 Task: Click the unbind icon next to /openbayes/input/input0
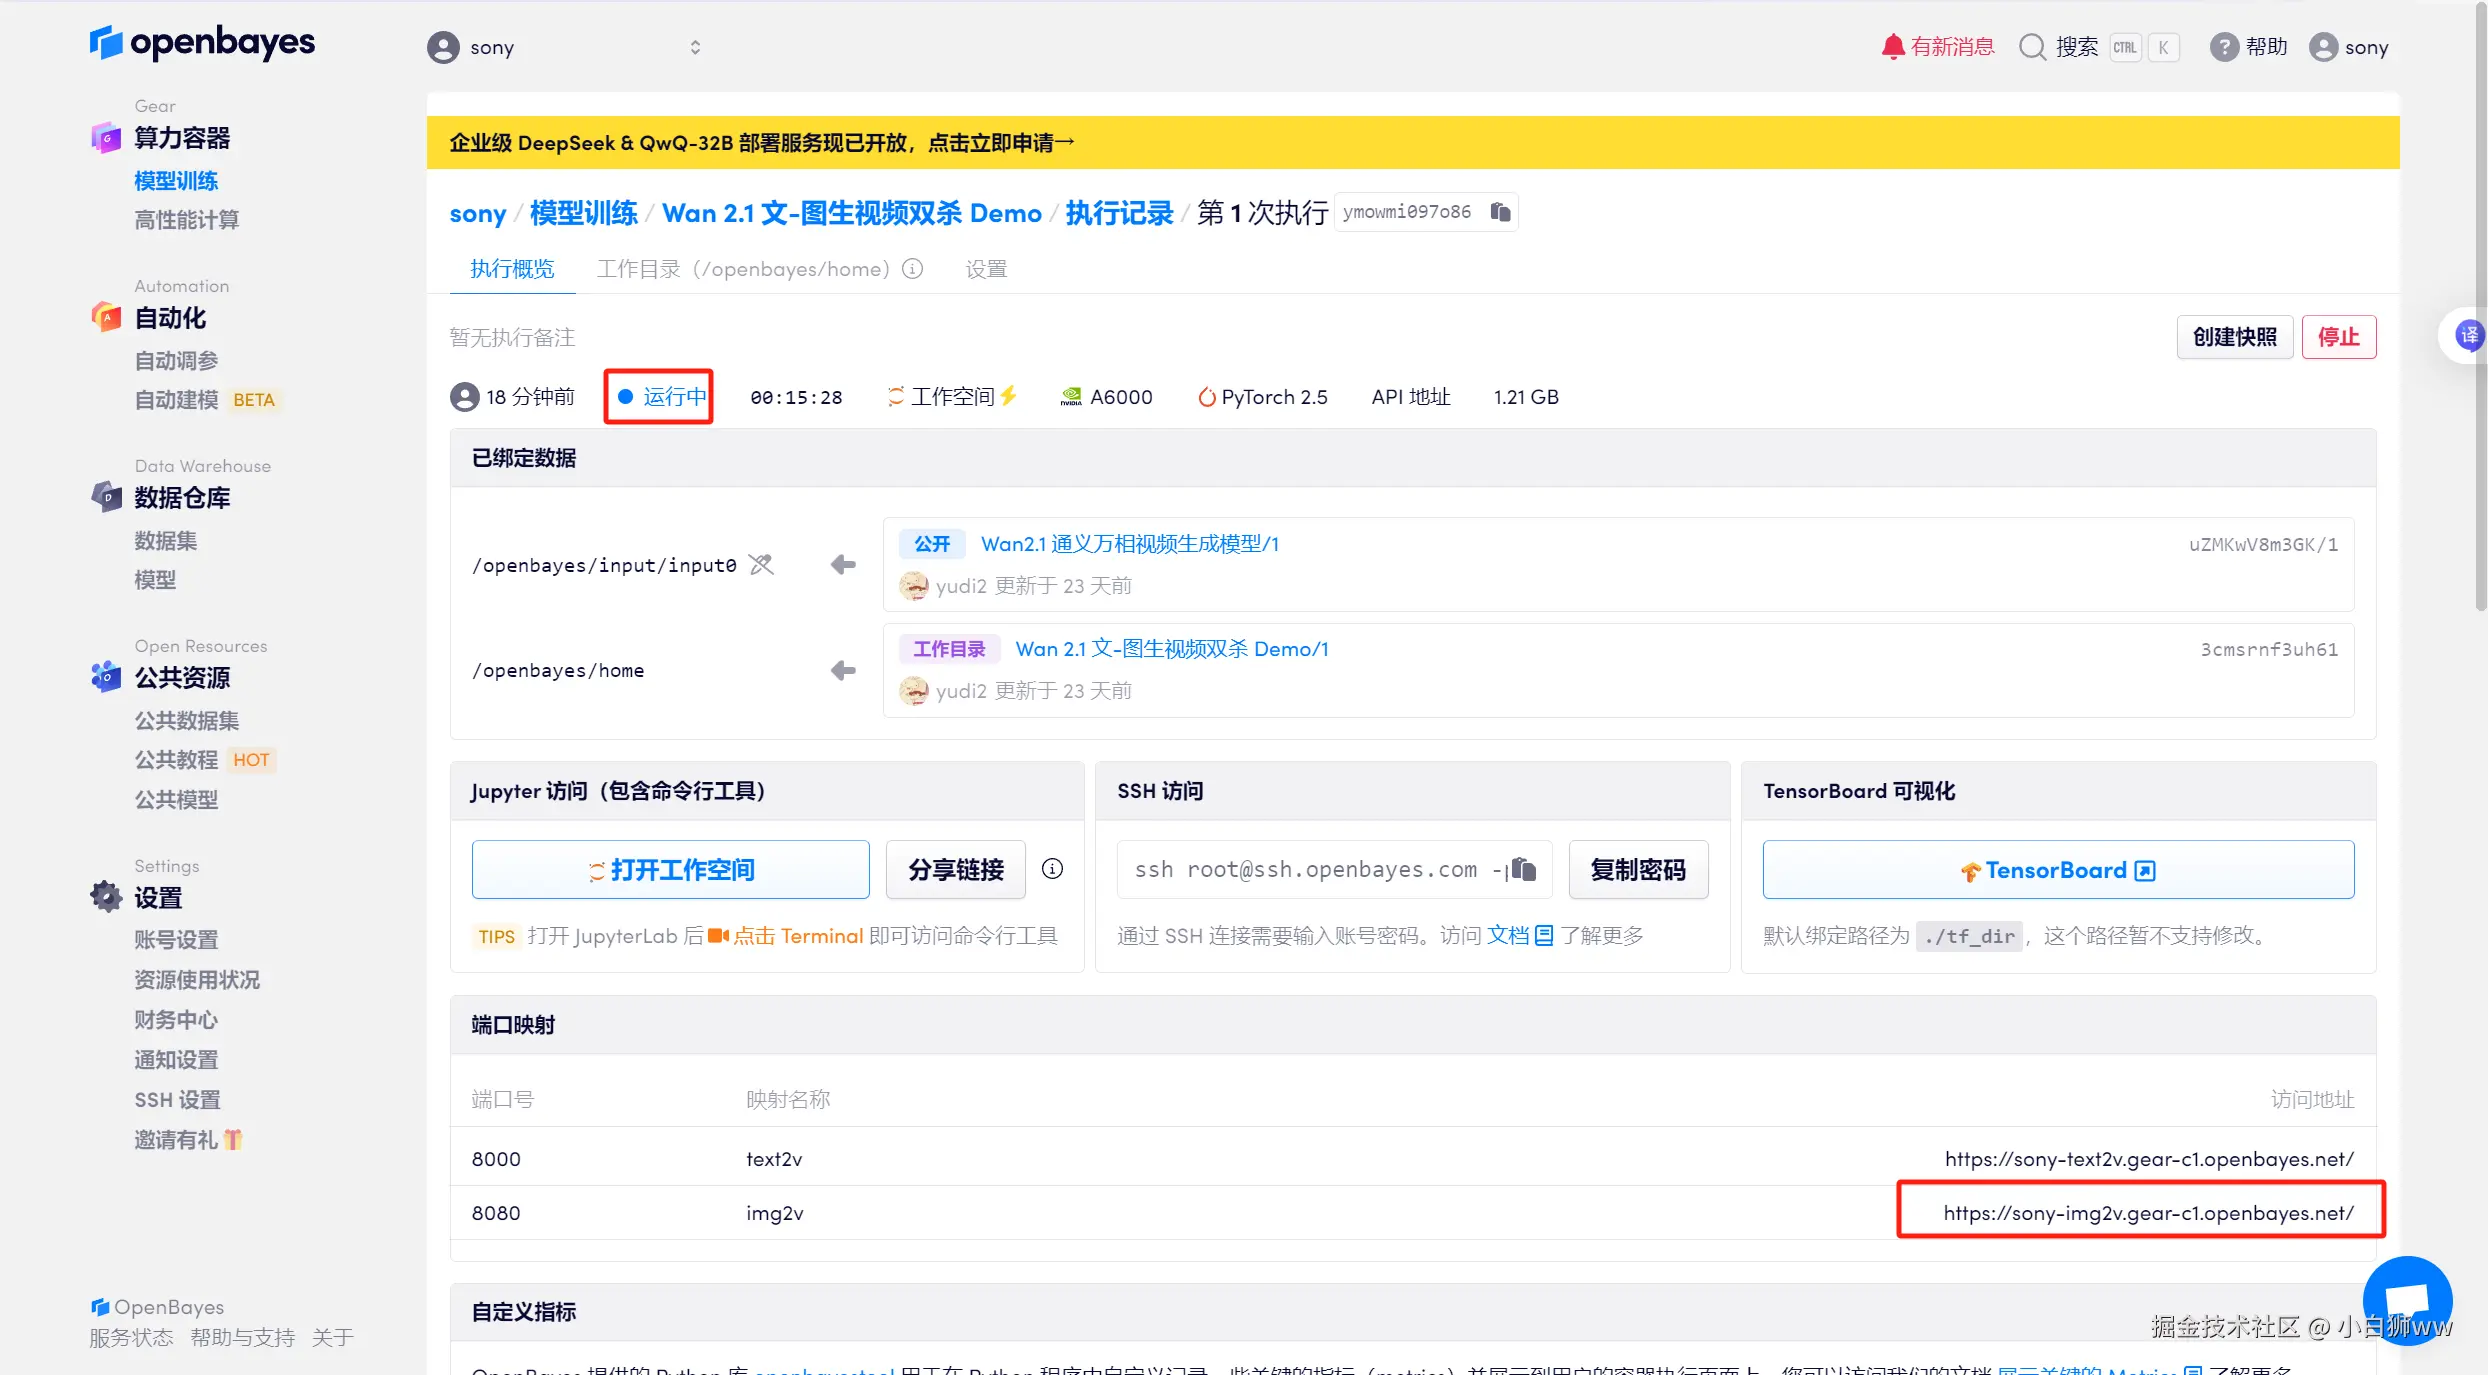pos(762,565)
